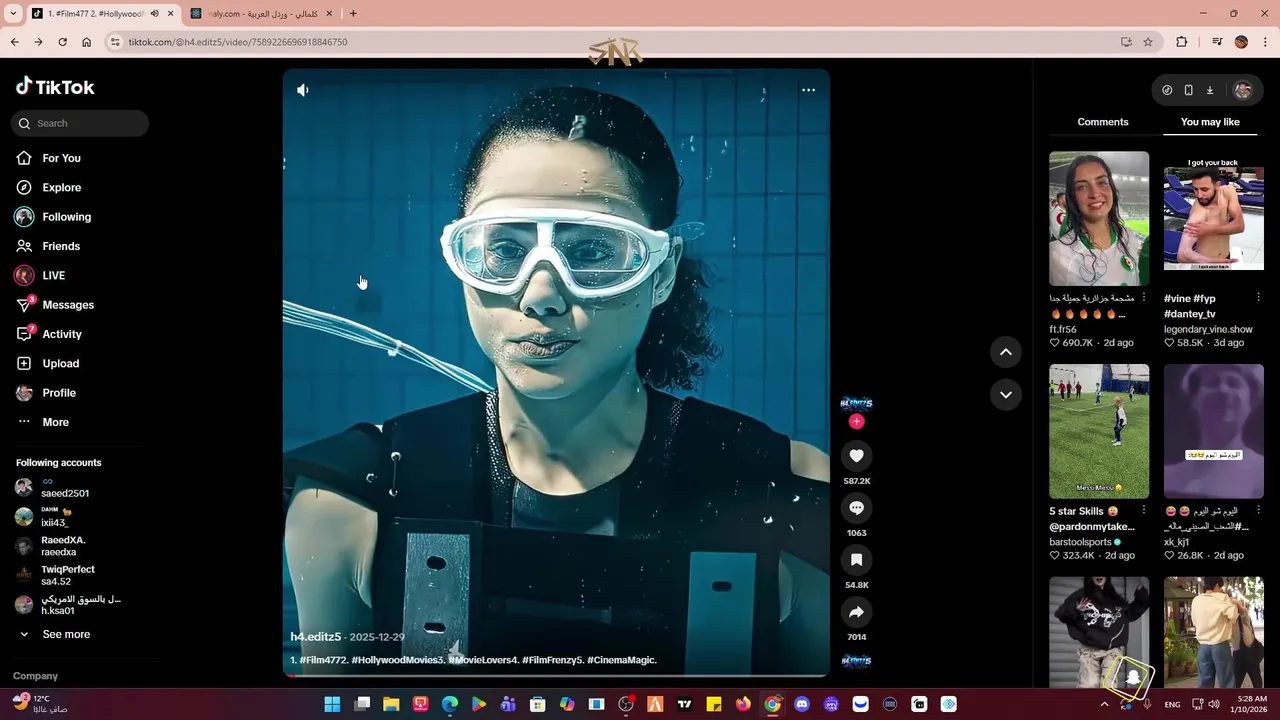The width and height of the screenshot is (1280, 720).
Task: Go to Chrome home page
Action: tap(86, 42)
